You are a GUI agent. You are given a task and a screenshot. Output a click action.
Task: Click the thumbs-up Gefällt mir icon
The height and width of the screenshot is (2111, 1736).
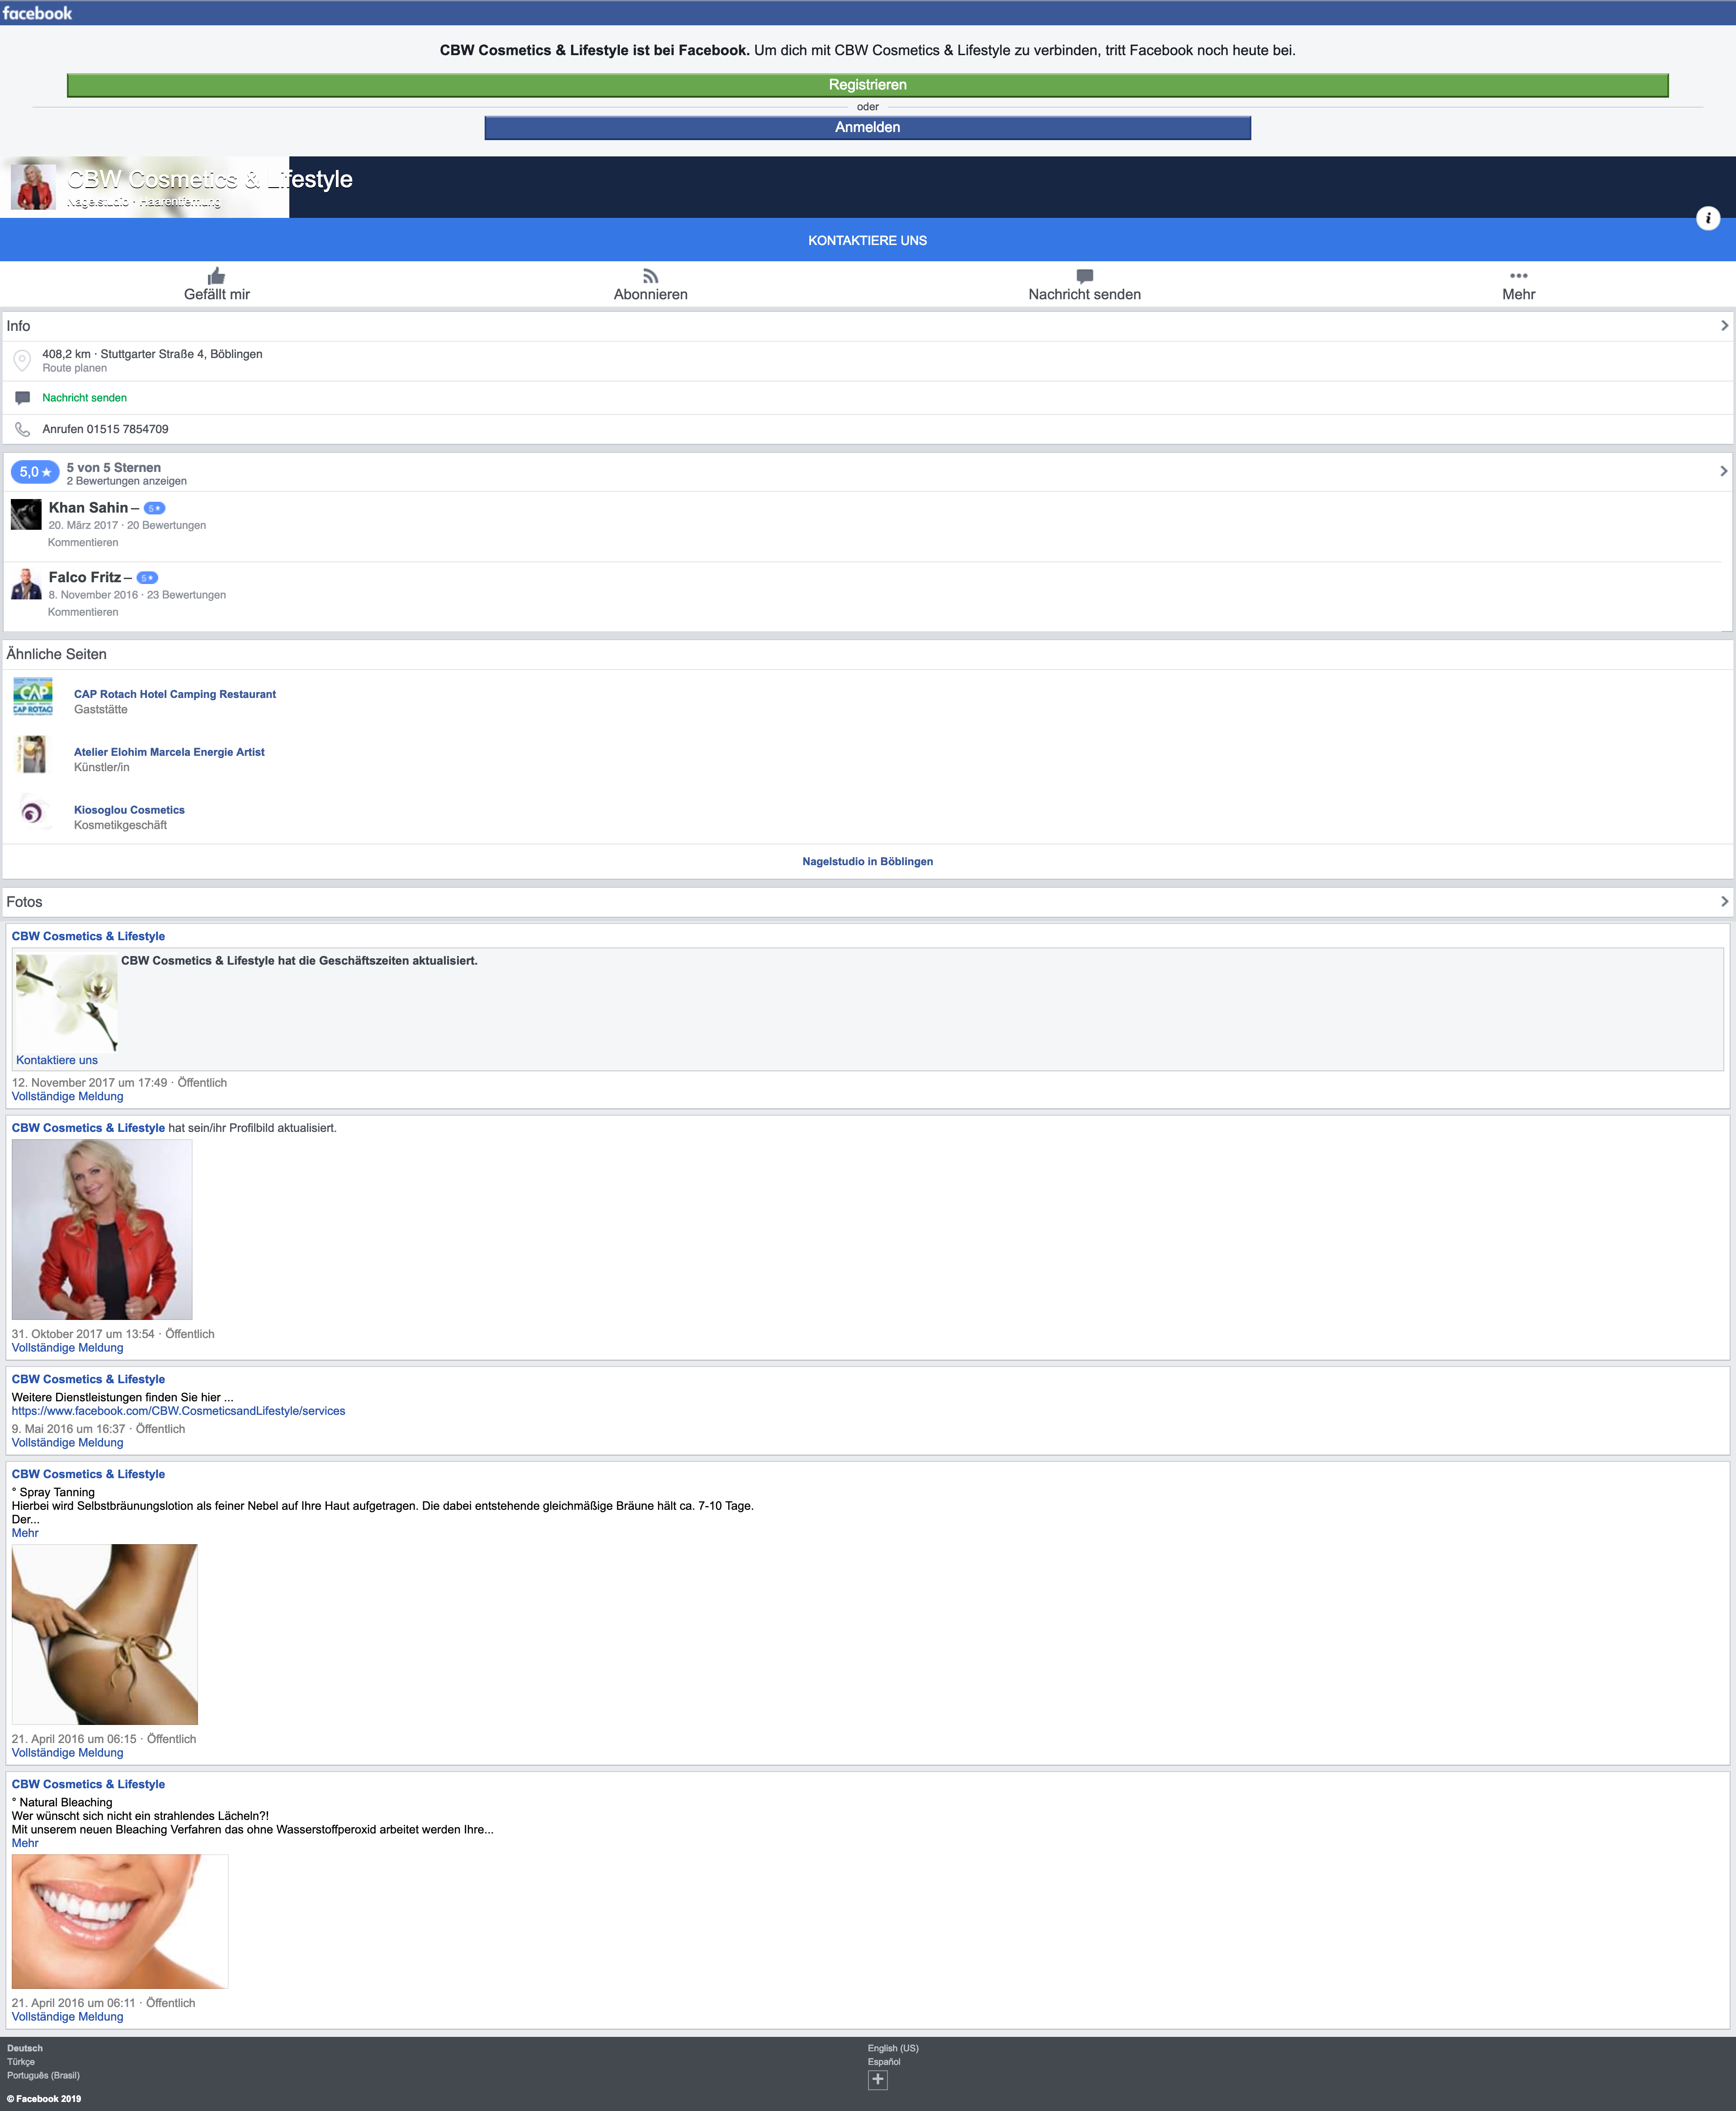216,276
